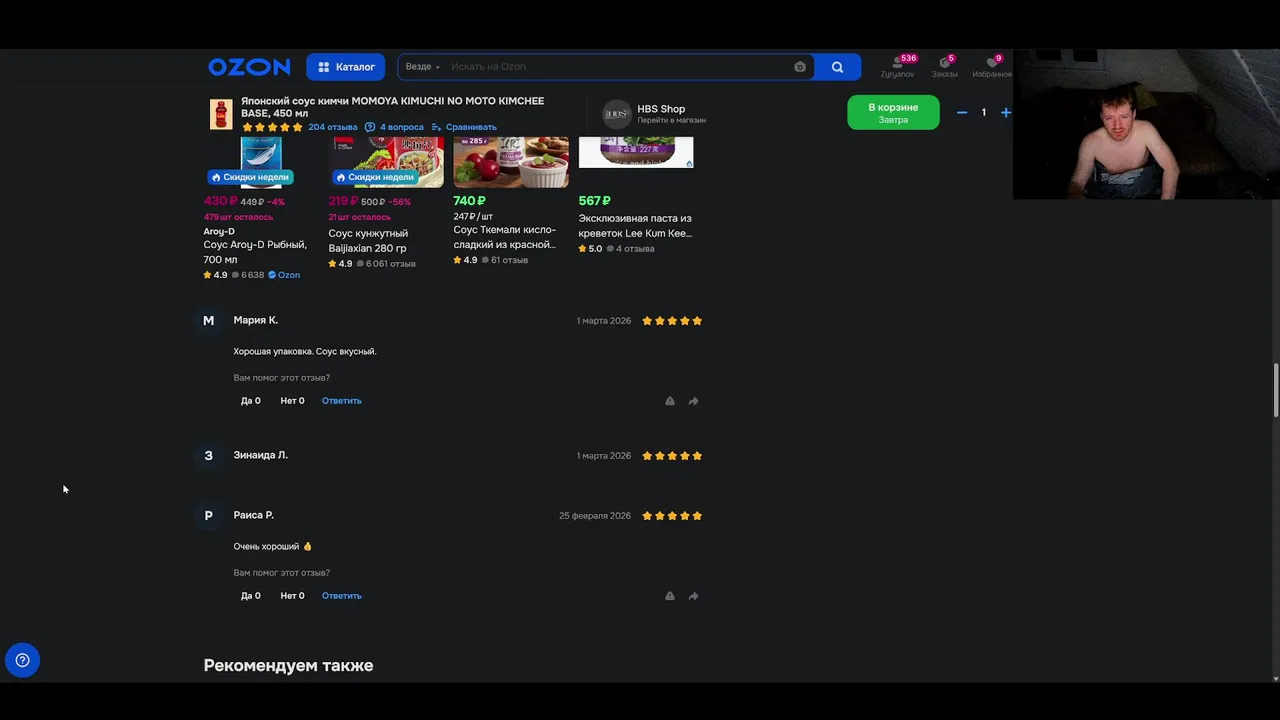
Task: Open reviewer name Раиса Р.
Action: click(254, 515)
